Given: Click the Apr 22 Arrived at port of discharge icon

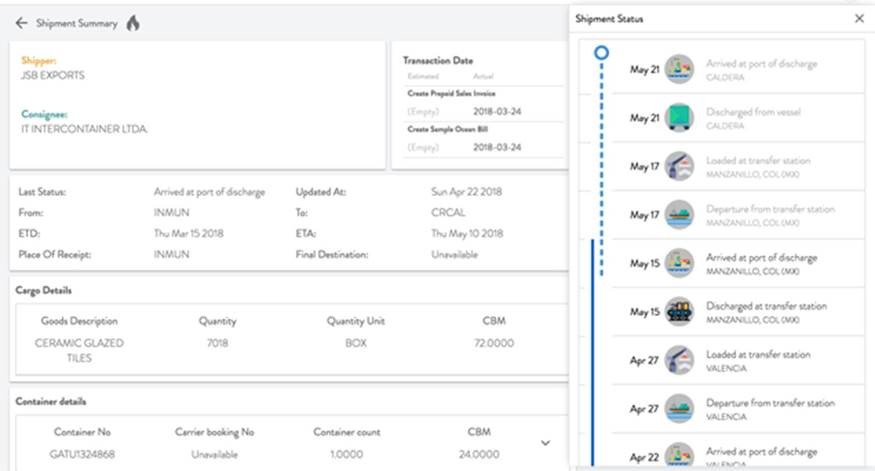Looking at the screenshot, I should pos(679,455).
